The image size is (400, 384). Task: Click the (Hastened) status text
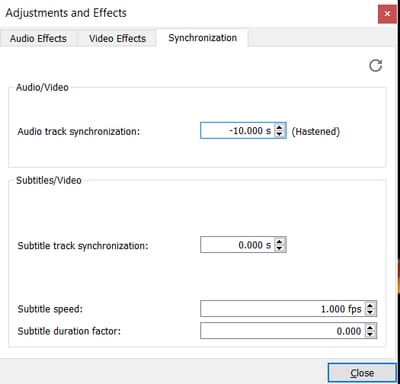(x=316, y=131)
